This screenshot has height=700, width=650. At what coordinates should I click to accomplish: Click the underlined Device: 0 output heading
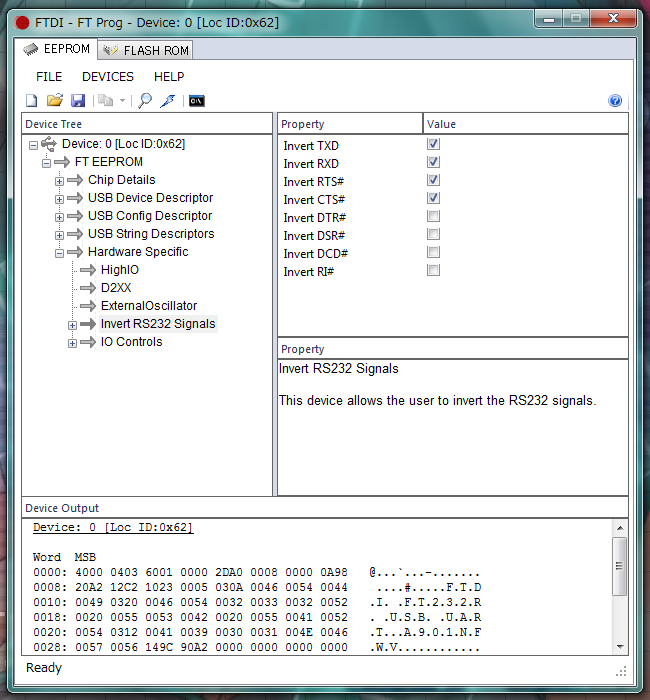(113, 527)
